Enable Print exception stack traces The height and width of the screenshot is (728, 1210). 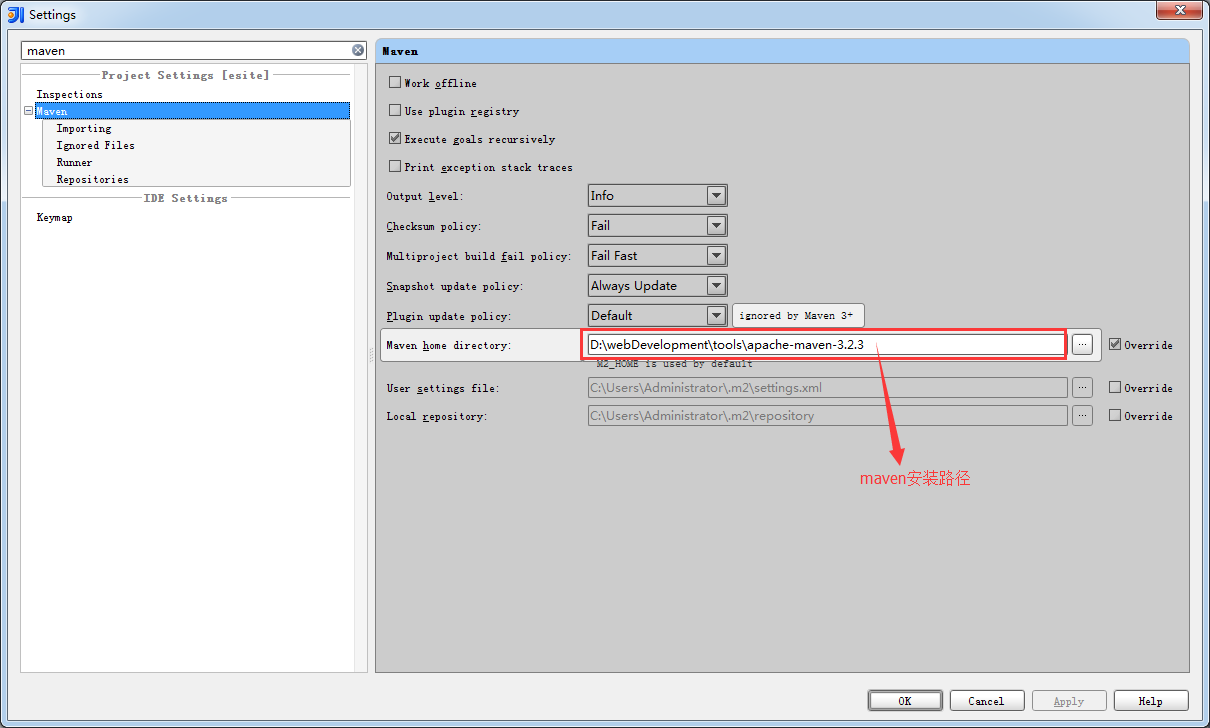tap(395, 167)
